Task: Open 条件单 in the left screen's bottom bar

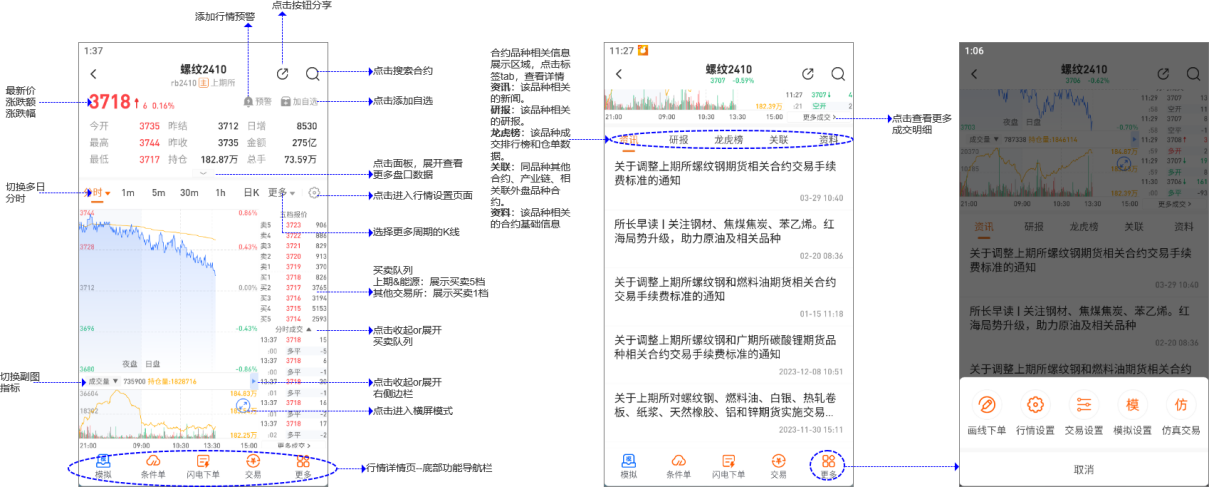Action: tap(153, 466)
